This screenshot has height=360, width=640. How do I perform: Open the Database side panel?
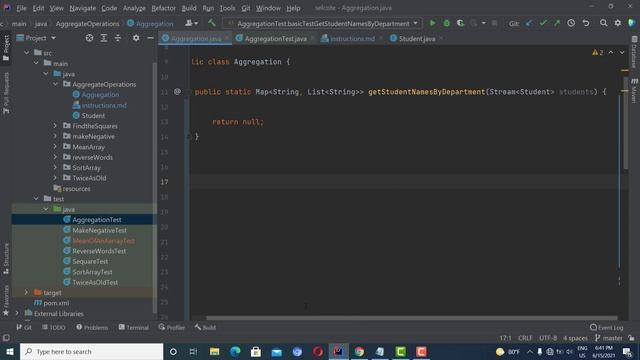pyautogui.click(x=634, y=52)
